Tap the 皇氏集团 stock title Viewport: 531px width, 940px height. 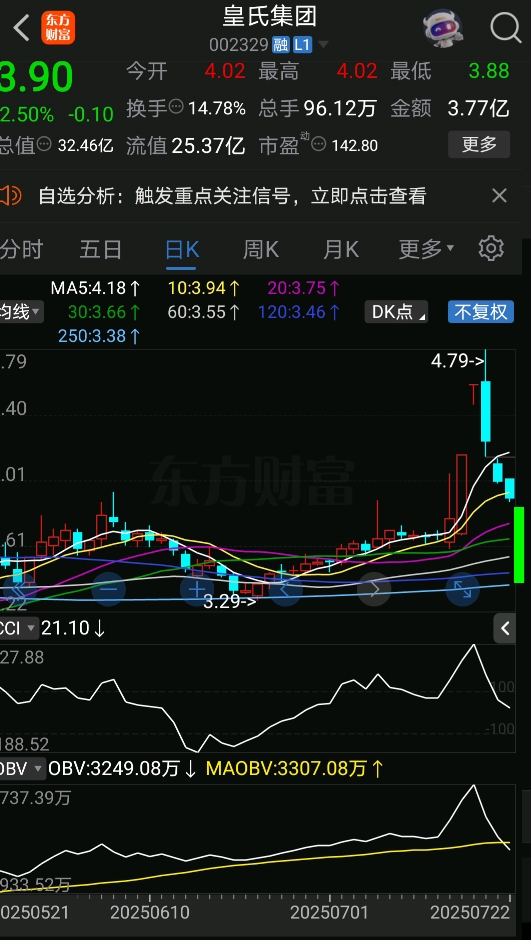point(270,16)
